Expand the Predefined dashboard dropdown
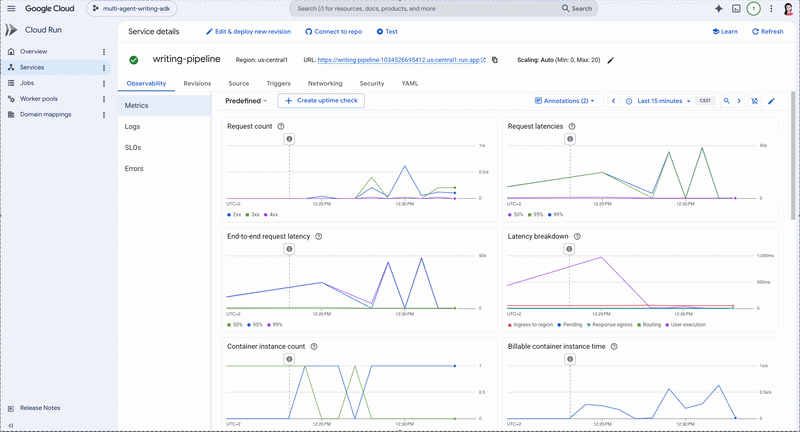800x432 pixels. coord(246,101)
